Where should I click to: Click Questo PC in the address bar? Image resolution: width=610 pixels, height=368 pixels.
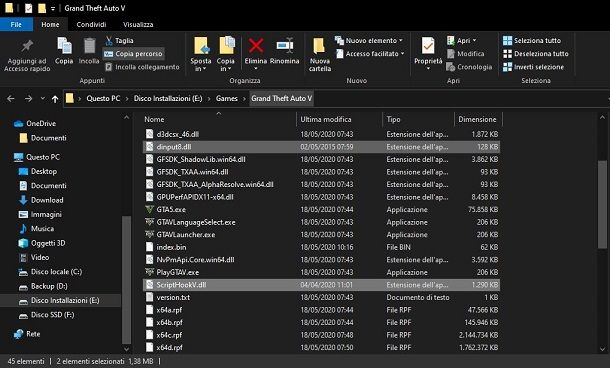point(103,98)
